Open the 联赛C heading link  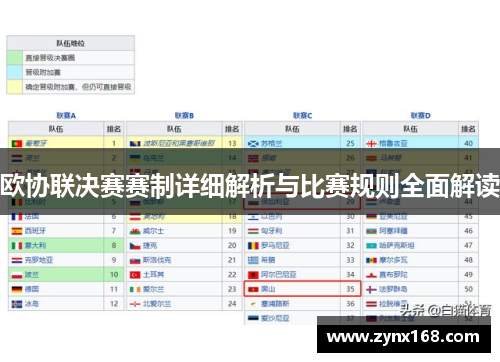click(x=303, y=116)
